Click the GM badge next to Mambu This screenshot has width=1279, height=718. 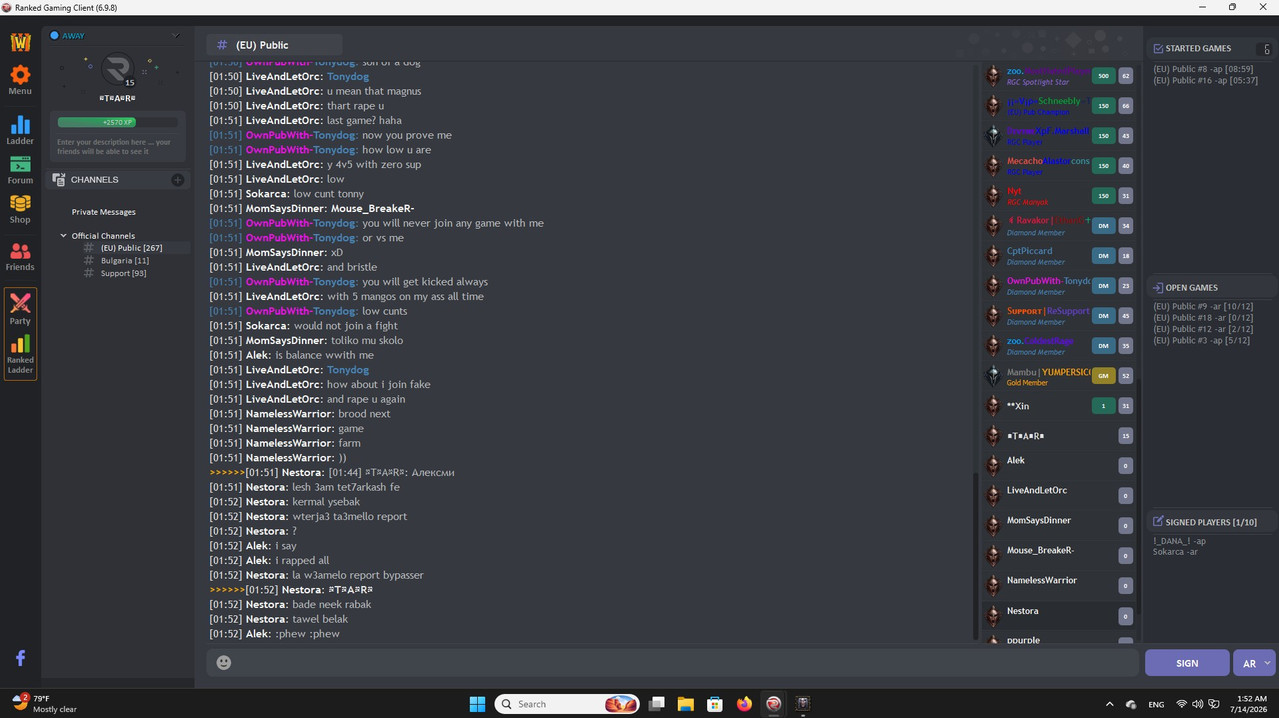pyautogui.click(x=1103, y=376)
